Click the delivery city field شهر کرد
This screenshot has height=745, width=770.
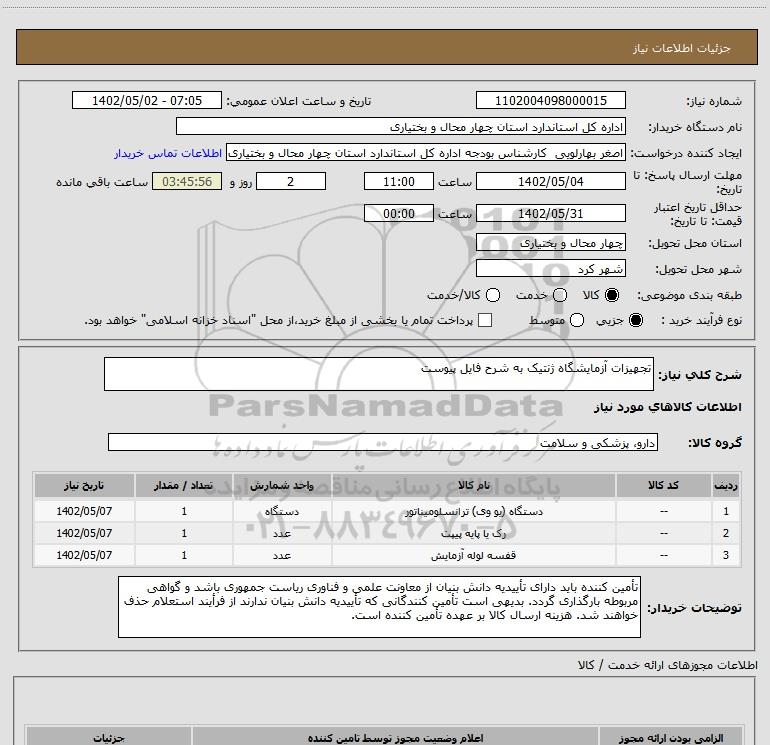click(550, 269)
